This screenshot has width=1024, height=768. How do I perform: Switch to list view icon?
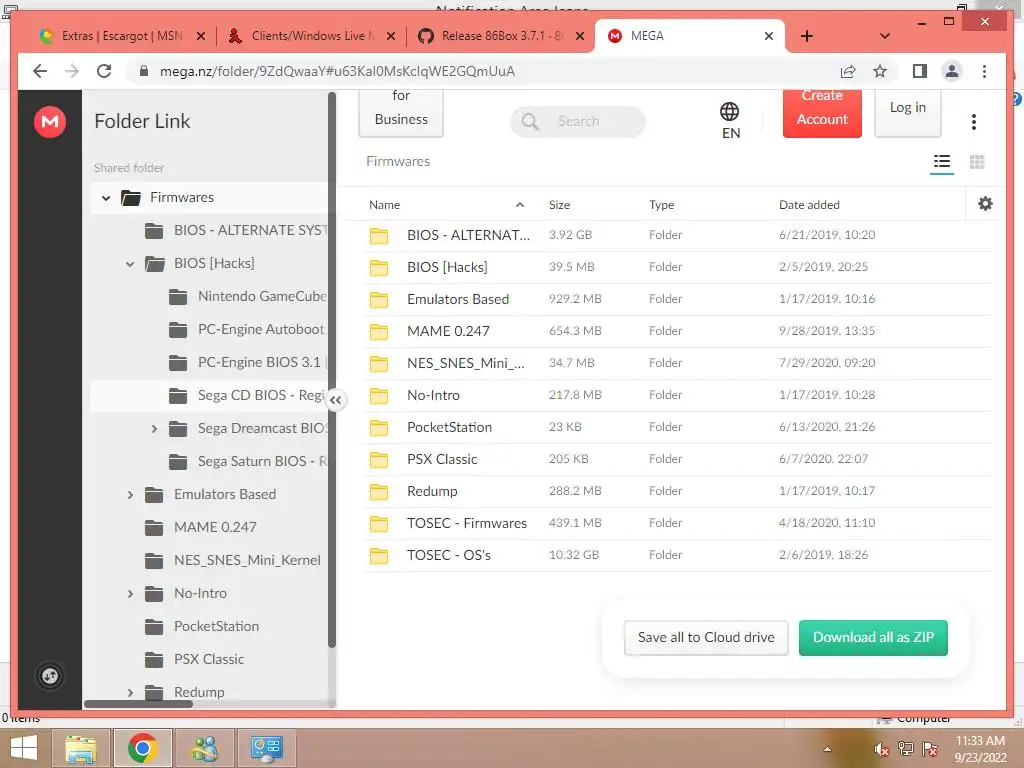point(942,161)
